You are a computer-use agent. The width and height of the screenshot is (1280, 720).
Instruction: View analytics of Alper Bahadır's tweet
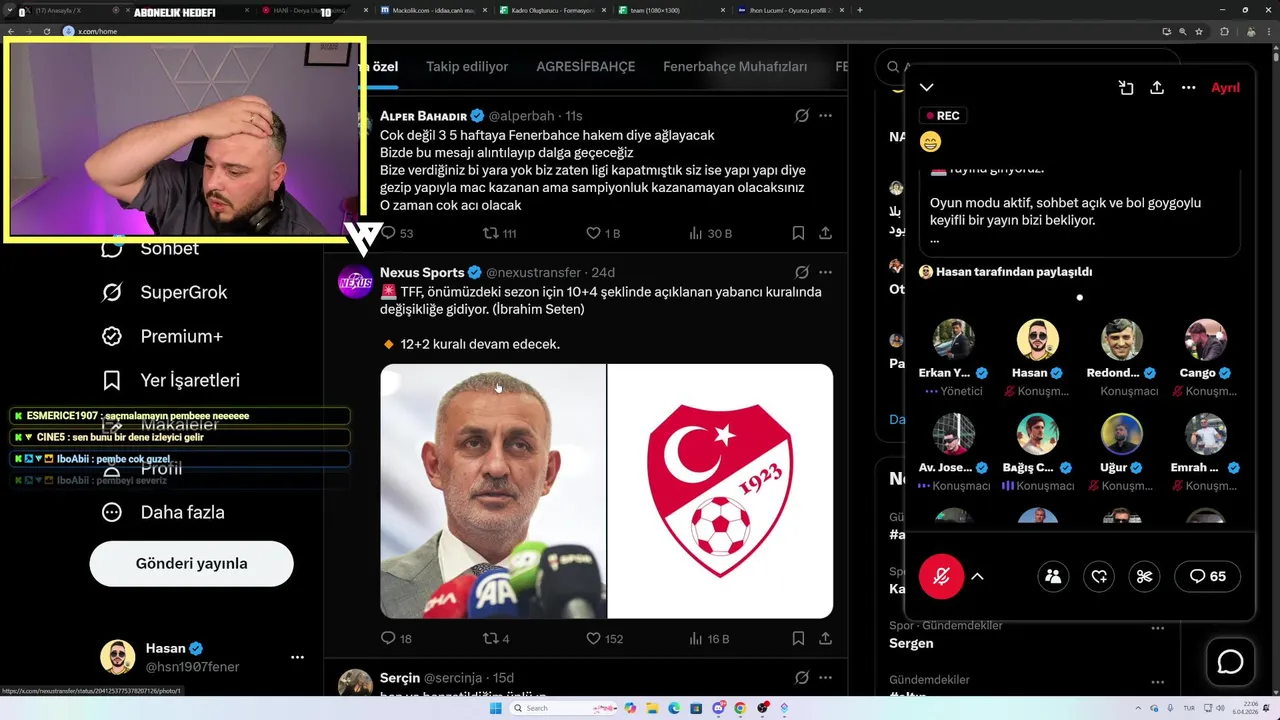696,233
